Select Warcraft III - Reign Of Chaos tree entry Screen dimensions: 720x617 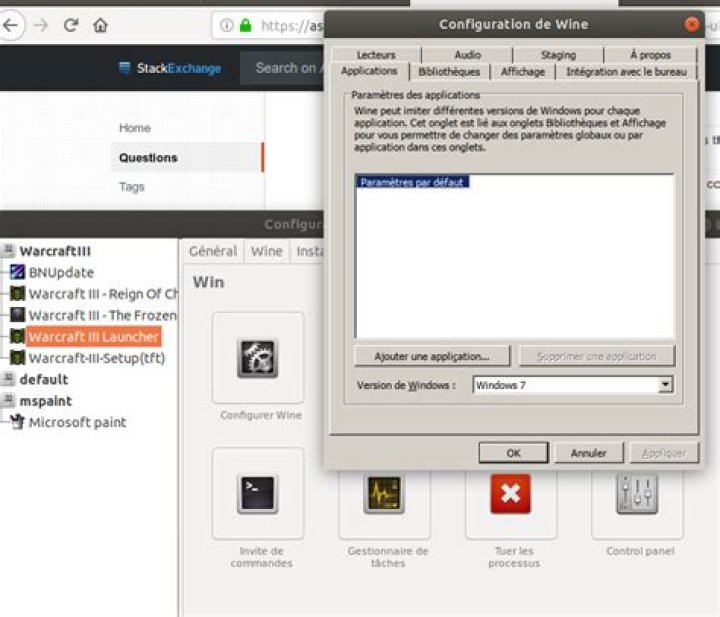tap(103, 294)
